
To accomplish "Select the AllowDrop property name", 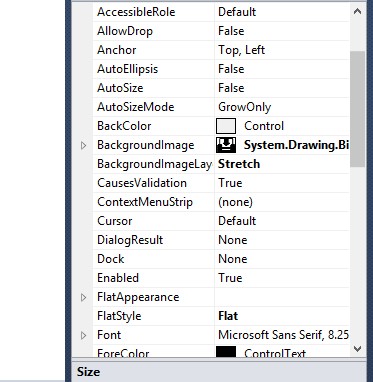I will [x=125, y=31].
